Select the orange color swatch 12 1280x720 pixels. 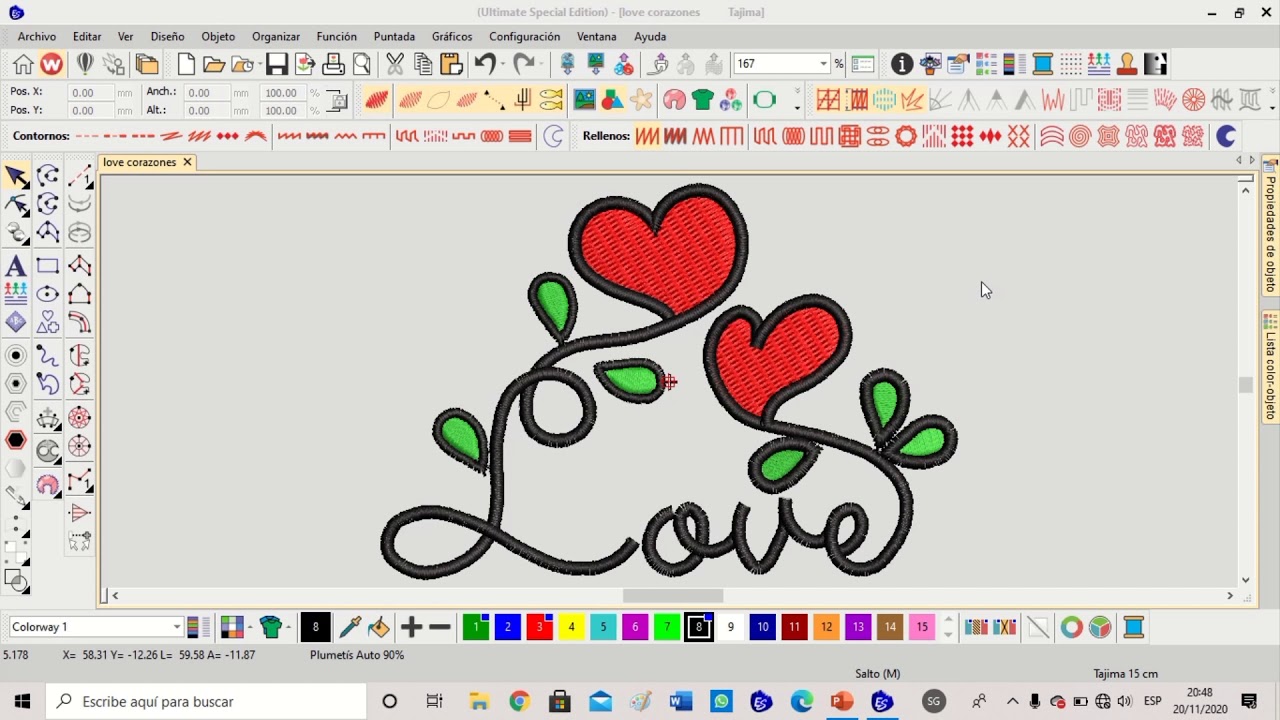point(826,627)
